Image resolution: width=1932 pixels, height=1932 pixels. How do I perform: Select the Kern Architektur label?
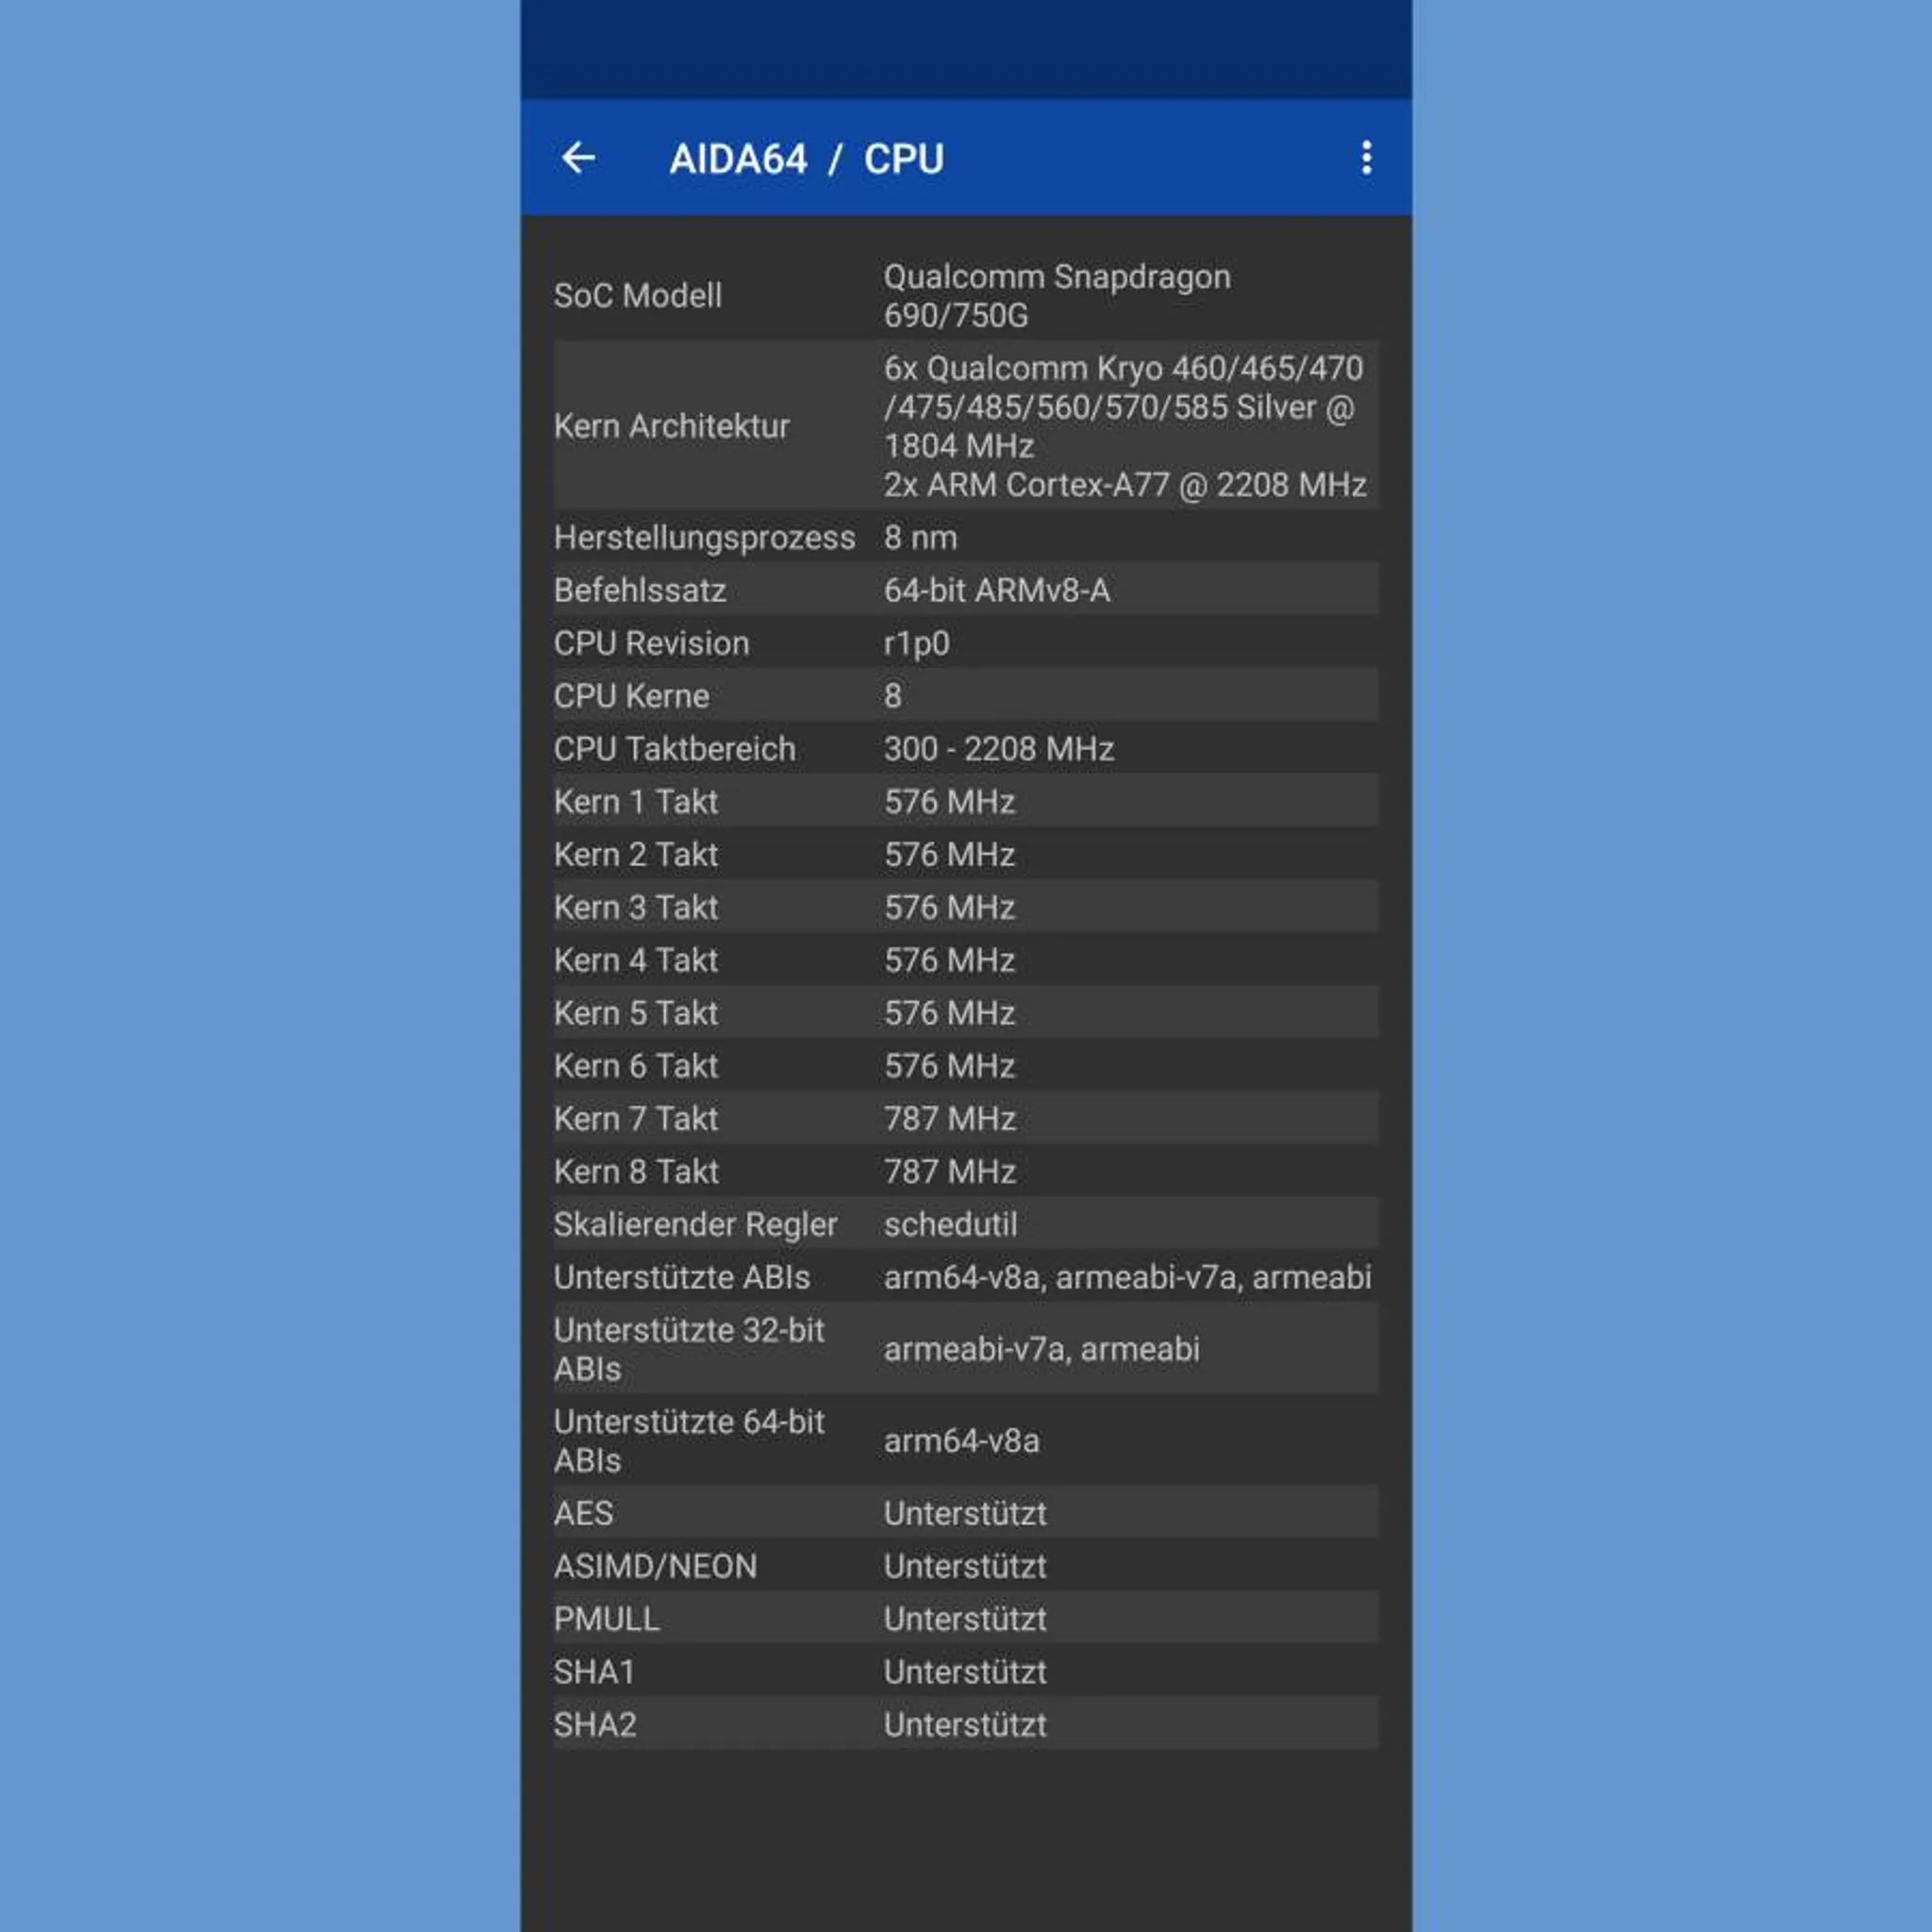pyautogui.click(x=672, y=426)
